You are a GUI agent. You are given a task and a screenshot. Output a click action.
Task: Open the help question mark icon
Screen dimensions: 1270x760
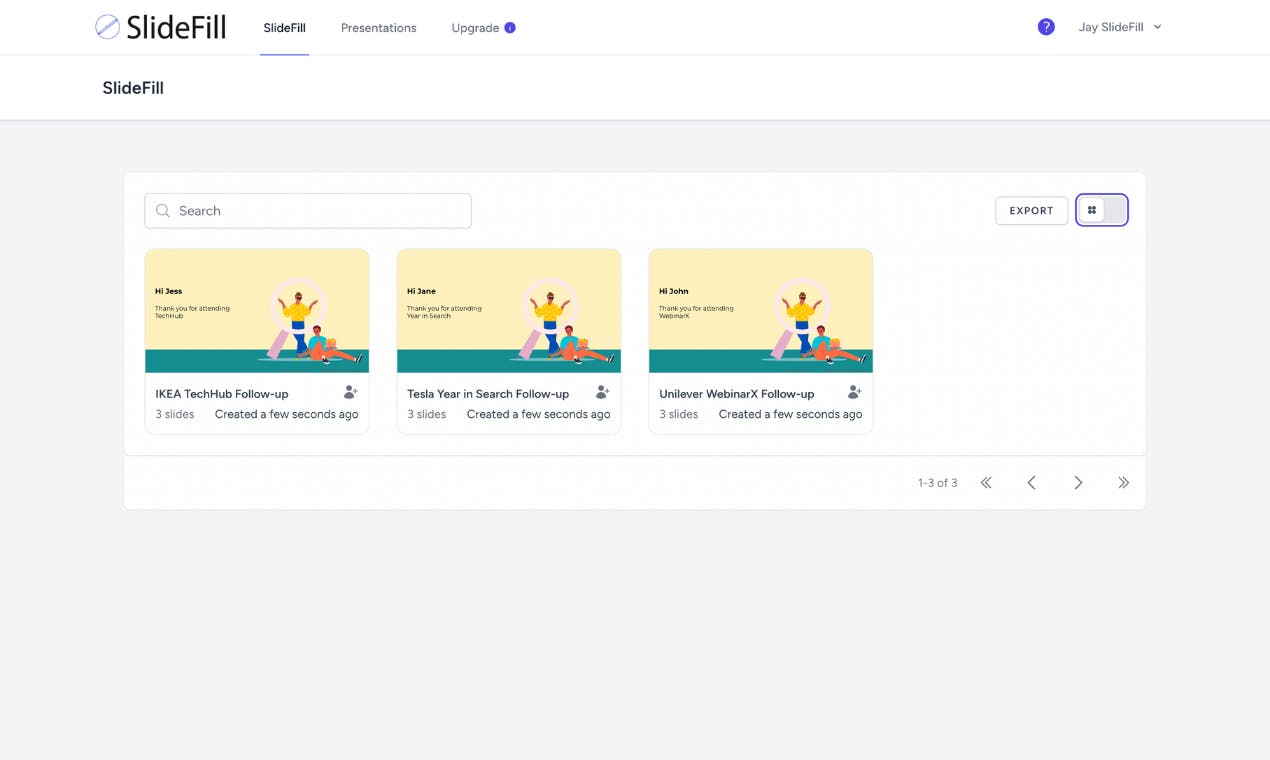(x=1046, y=27)
